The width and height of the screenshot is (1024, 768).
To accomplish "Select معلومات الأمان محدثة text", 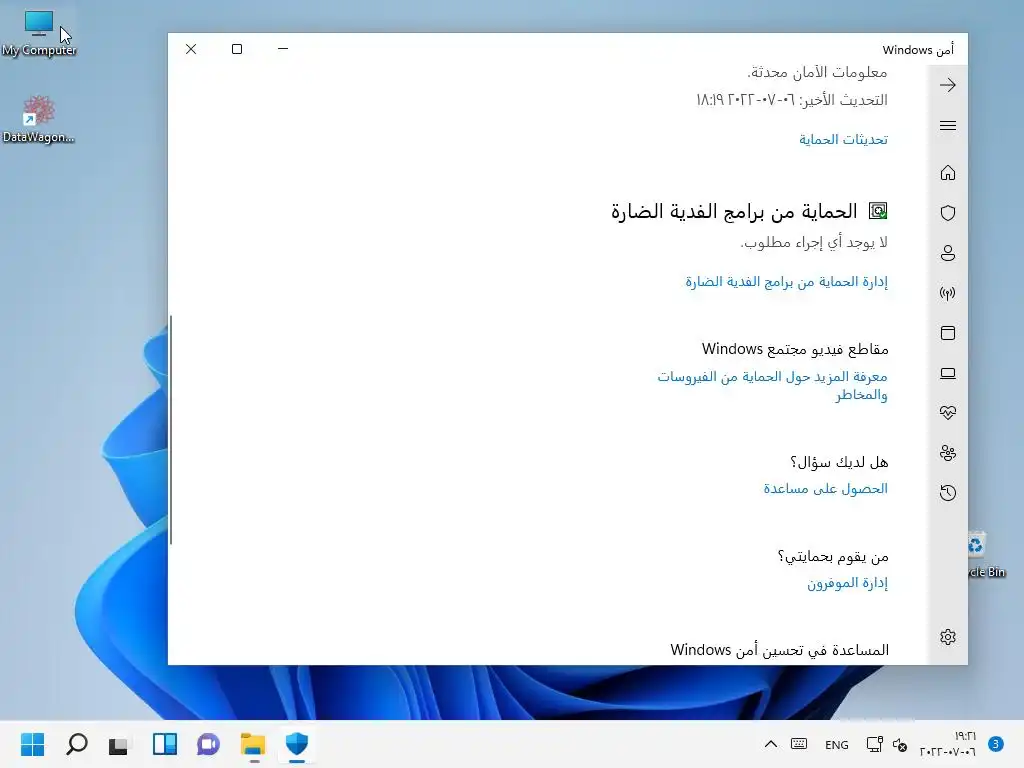I will (x=817, y=72).
